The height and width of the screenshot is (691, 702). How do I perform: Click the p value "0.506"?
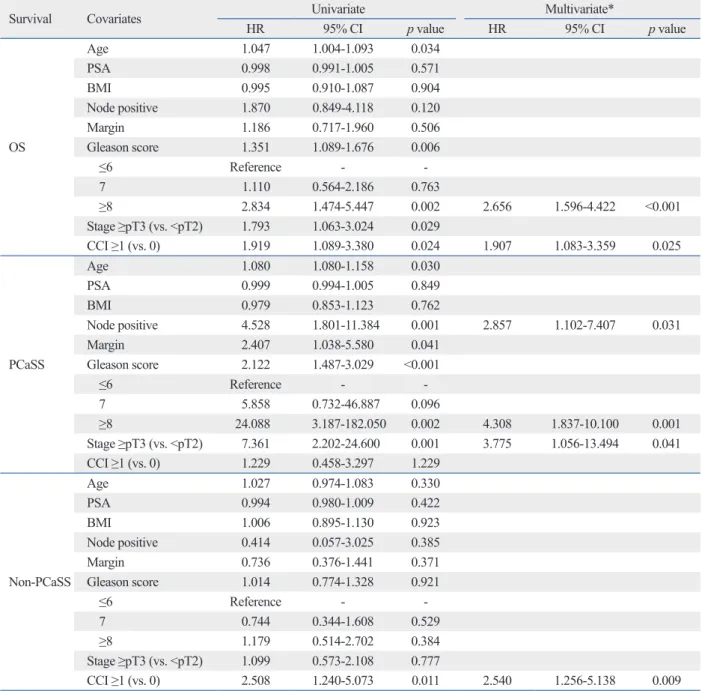tap(425, 128)
